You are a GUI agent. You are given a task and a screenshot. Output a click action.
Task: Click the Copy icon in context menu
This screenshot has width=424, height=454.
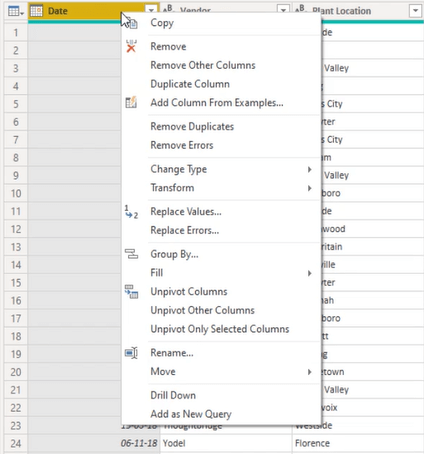pyautogui.click(x=133, y=23)
